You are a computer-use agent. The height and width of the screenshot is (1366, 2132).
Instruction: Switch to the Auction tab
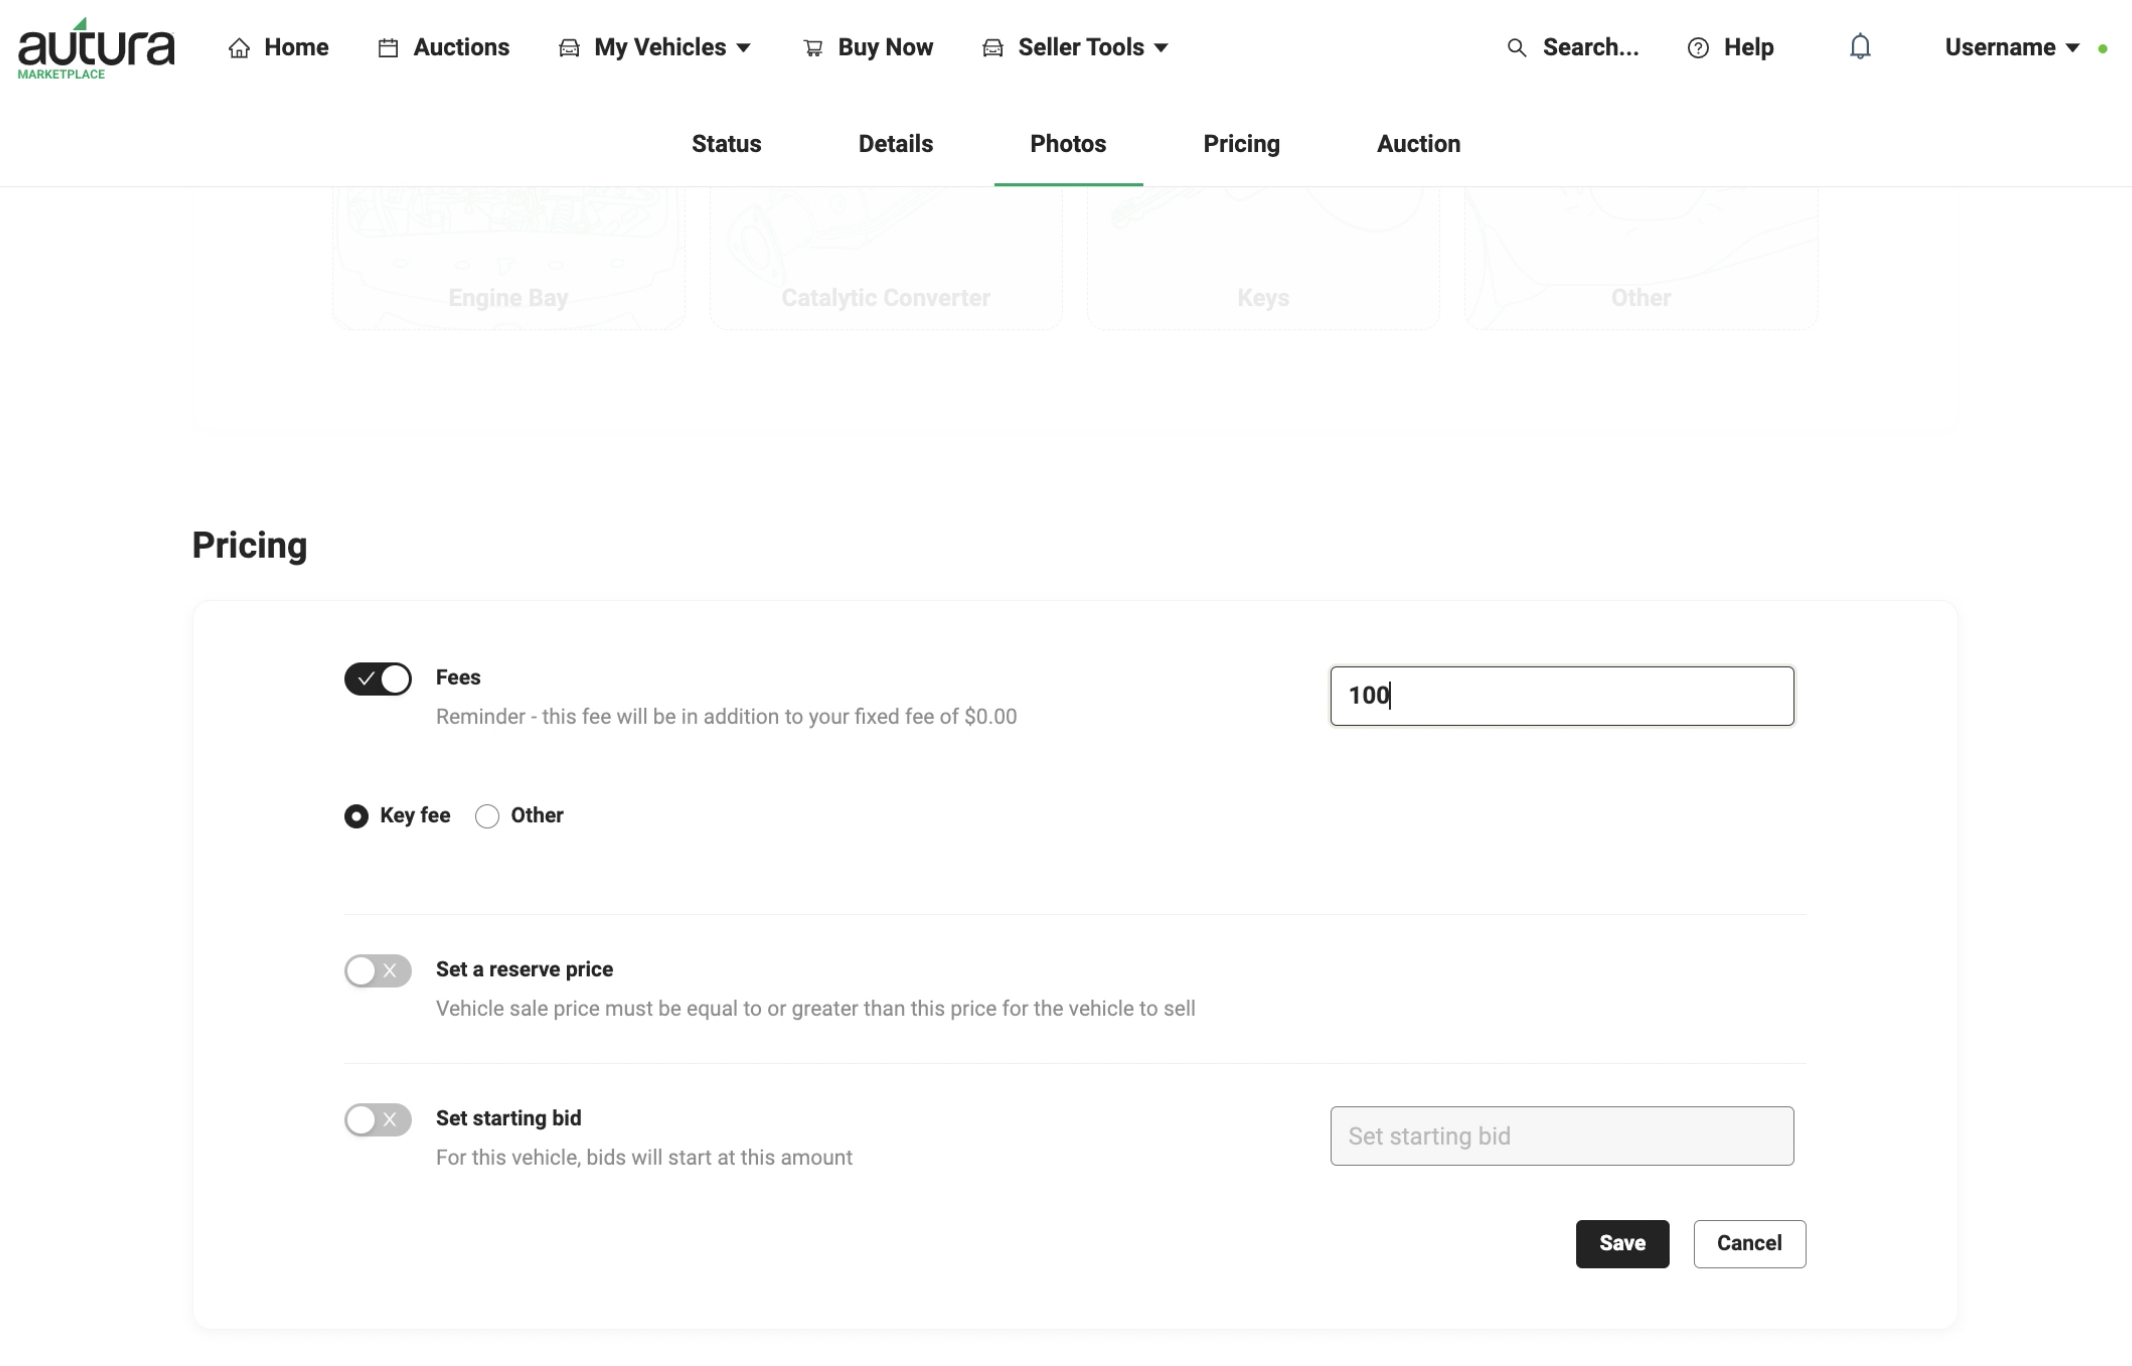[1418, 144]
